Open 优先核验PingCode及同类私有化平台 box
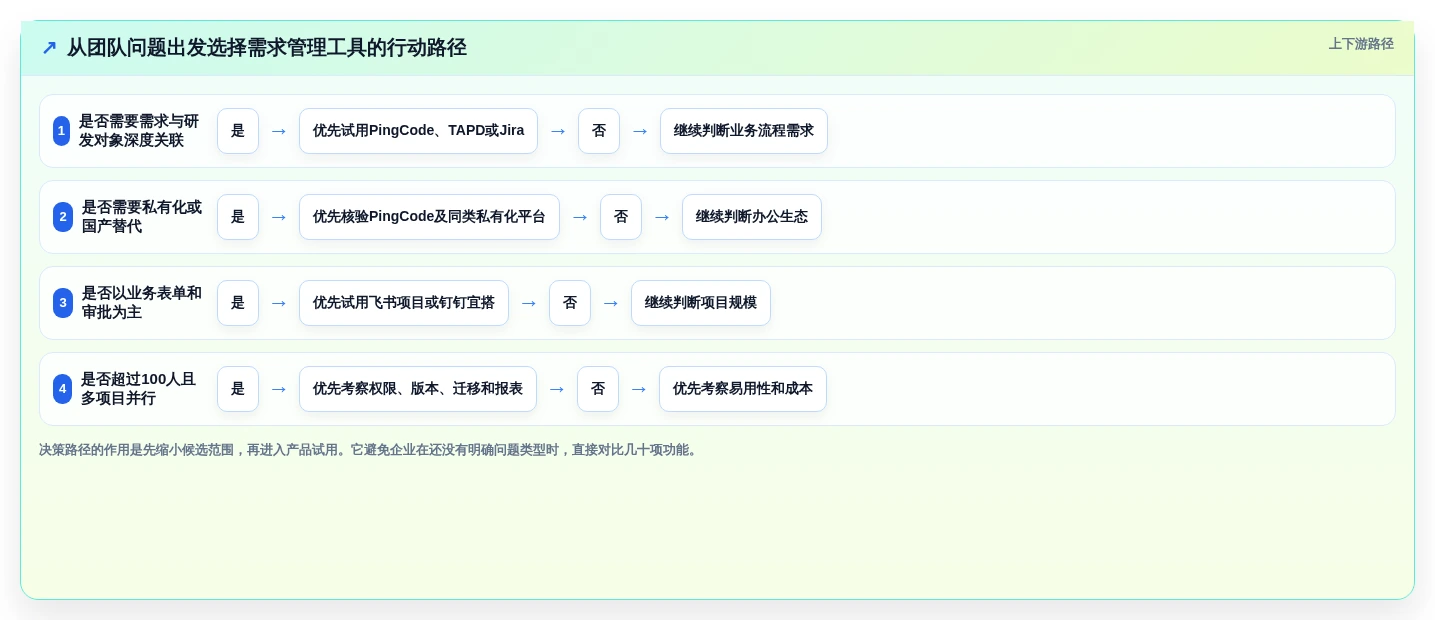 [x=429, y=217]
